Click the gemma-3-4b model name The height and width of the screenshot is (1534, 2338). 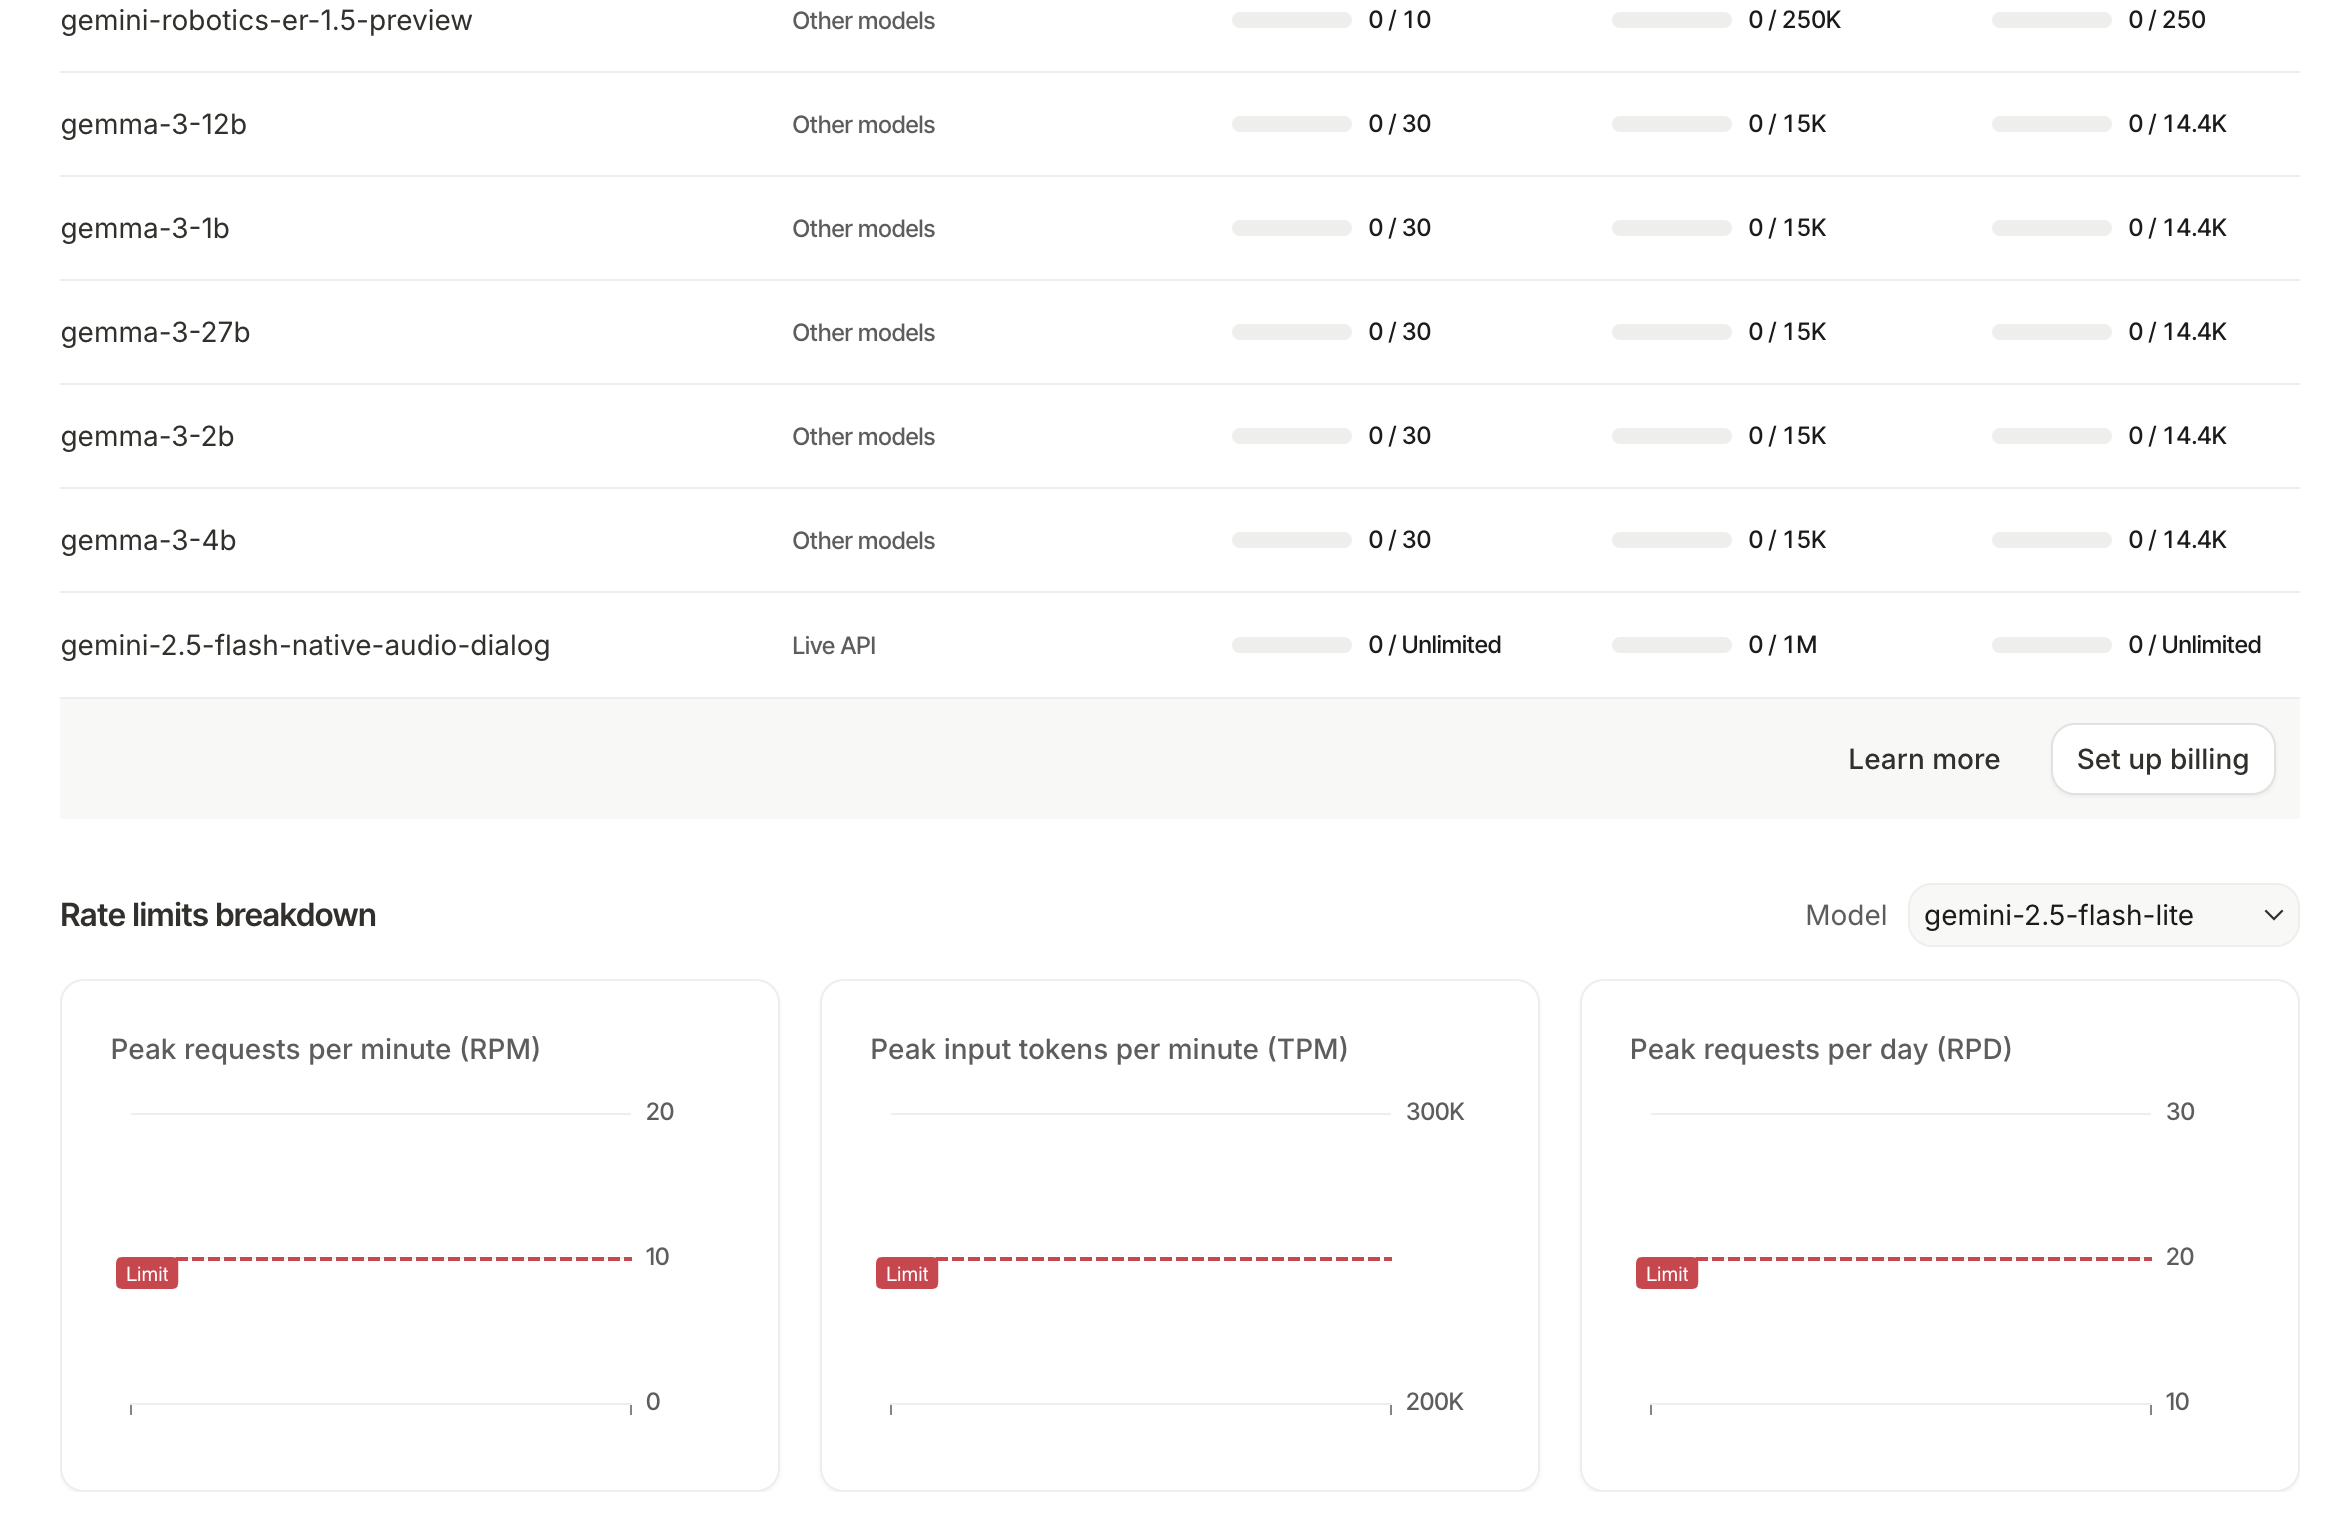[148, 540]
